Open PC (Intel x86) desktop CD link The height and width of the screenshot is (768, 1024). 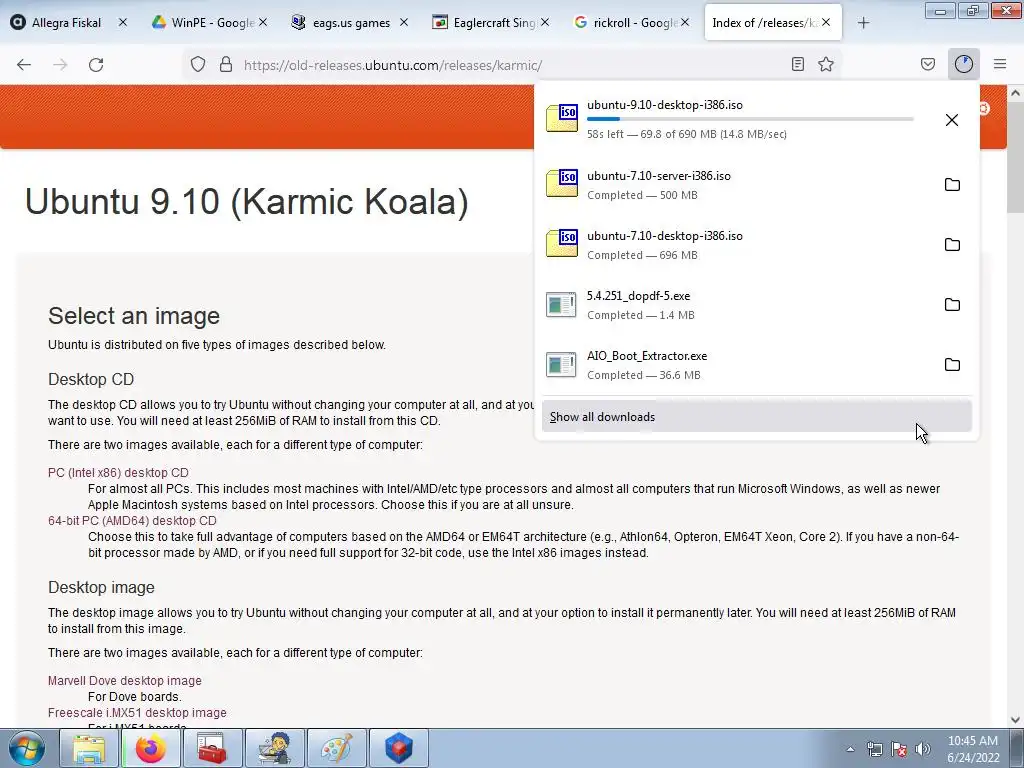pos(118,472)
